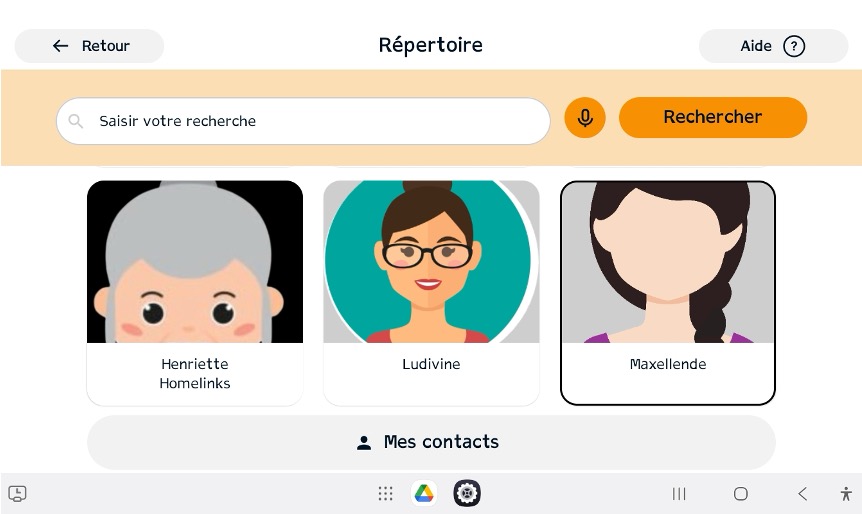Tap the system back chevron
Image resolution: width=862 pixels, height=514 pixels.
click(803, 494)
